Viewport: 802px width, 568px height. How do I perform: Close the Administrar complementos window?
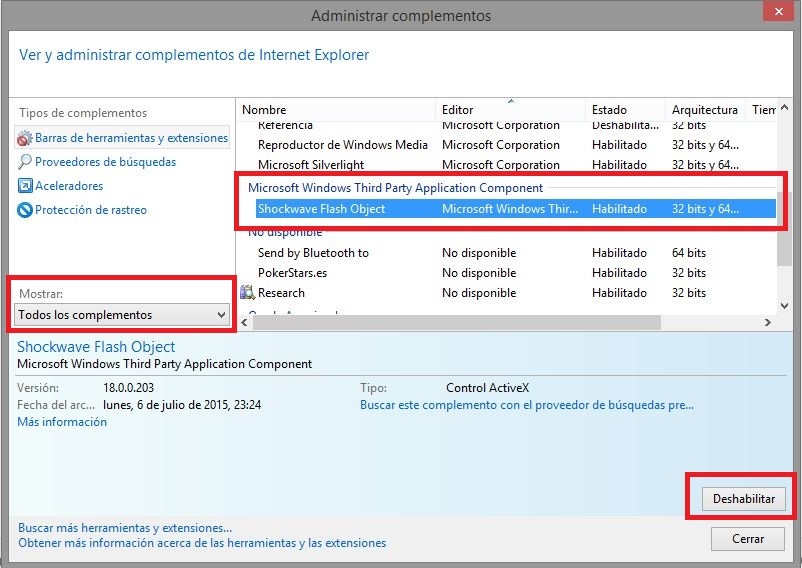coord(778,11)
